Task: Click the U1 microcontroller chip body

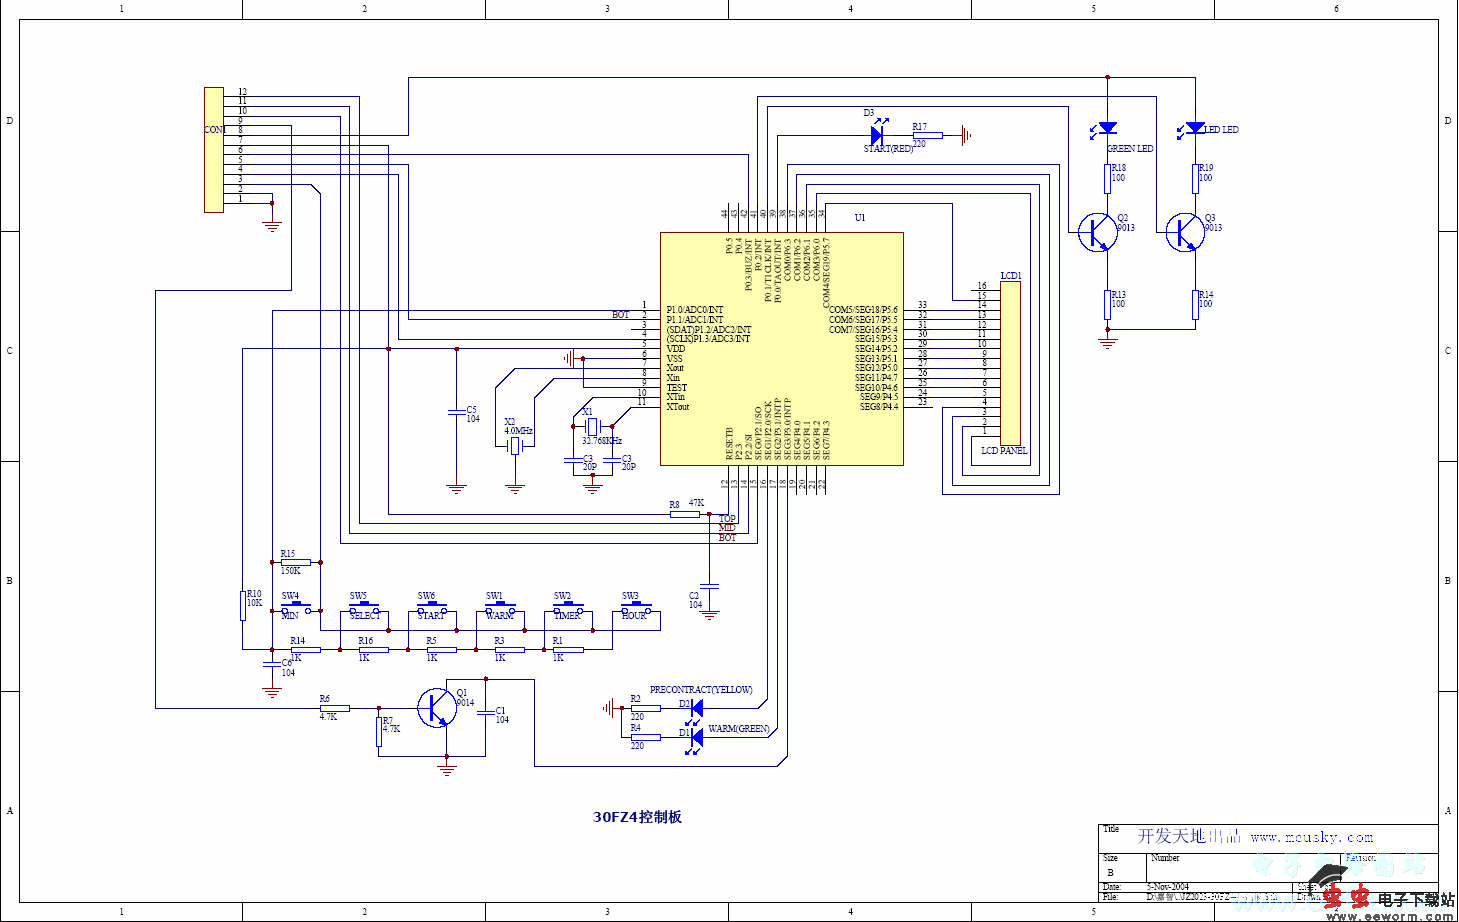Action: point(781,348)
